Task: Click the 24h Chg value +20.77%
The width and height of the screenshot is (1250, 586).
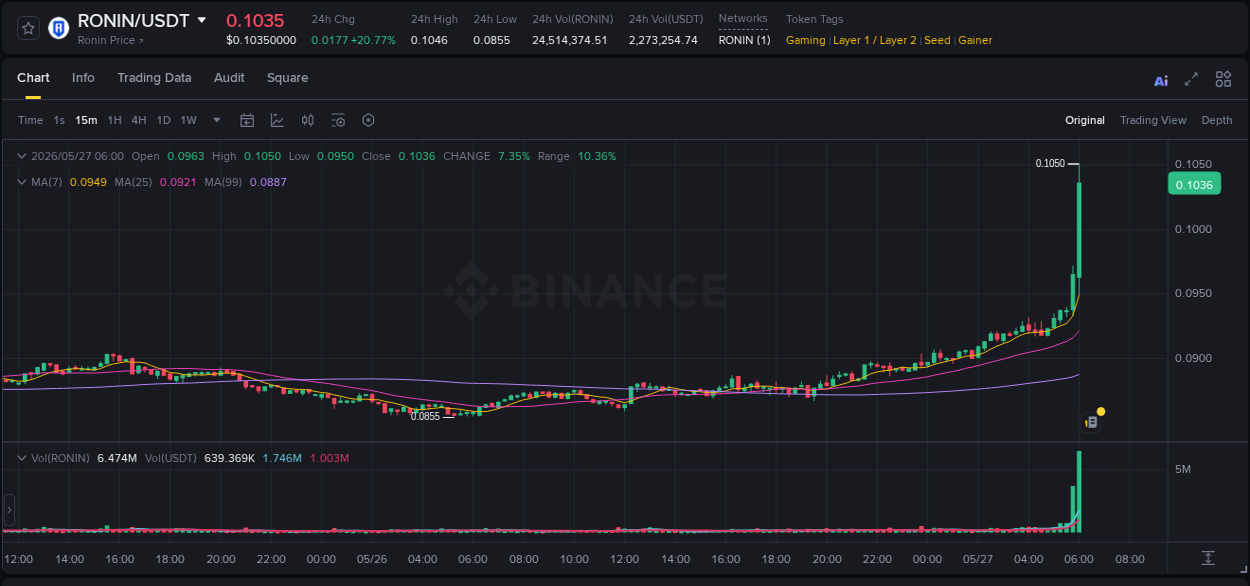Action: click(x=373, y=40)
